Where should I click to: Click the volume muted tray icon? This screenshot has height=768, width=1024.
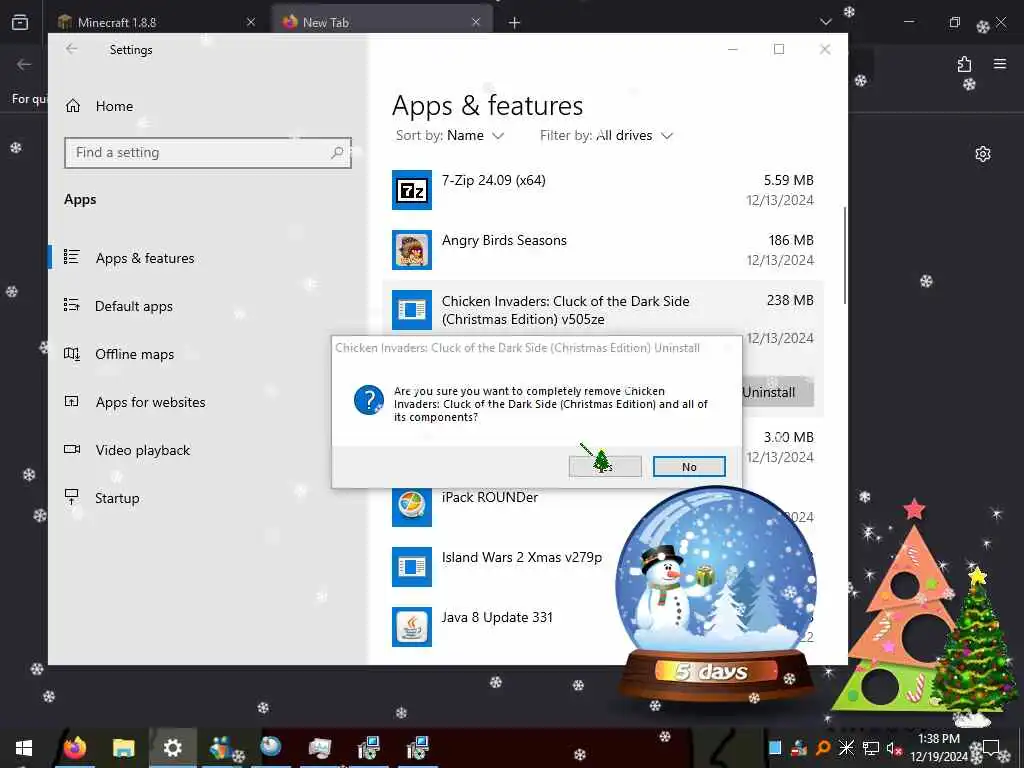pos(895,748)
